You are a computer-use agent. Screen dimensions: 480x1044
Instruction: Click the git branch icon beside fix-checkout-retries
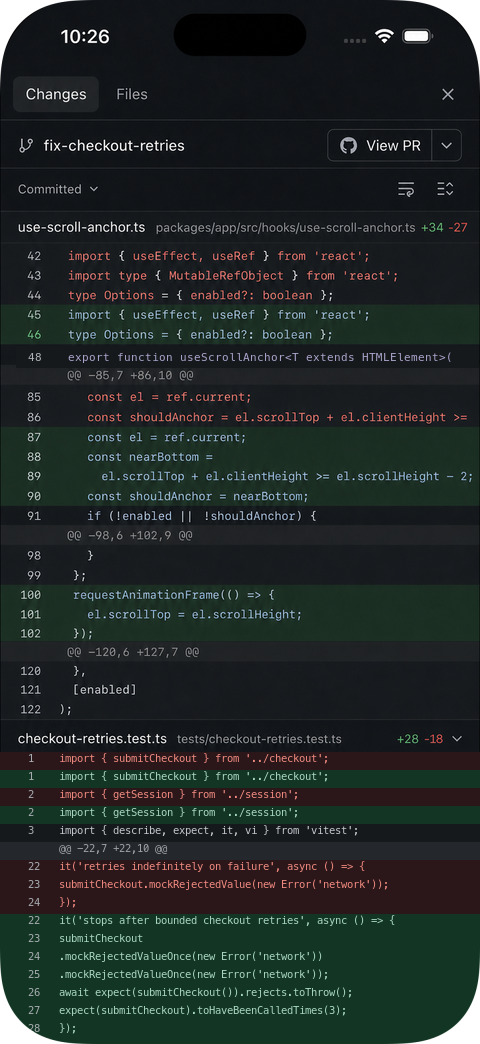[26, 146]
